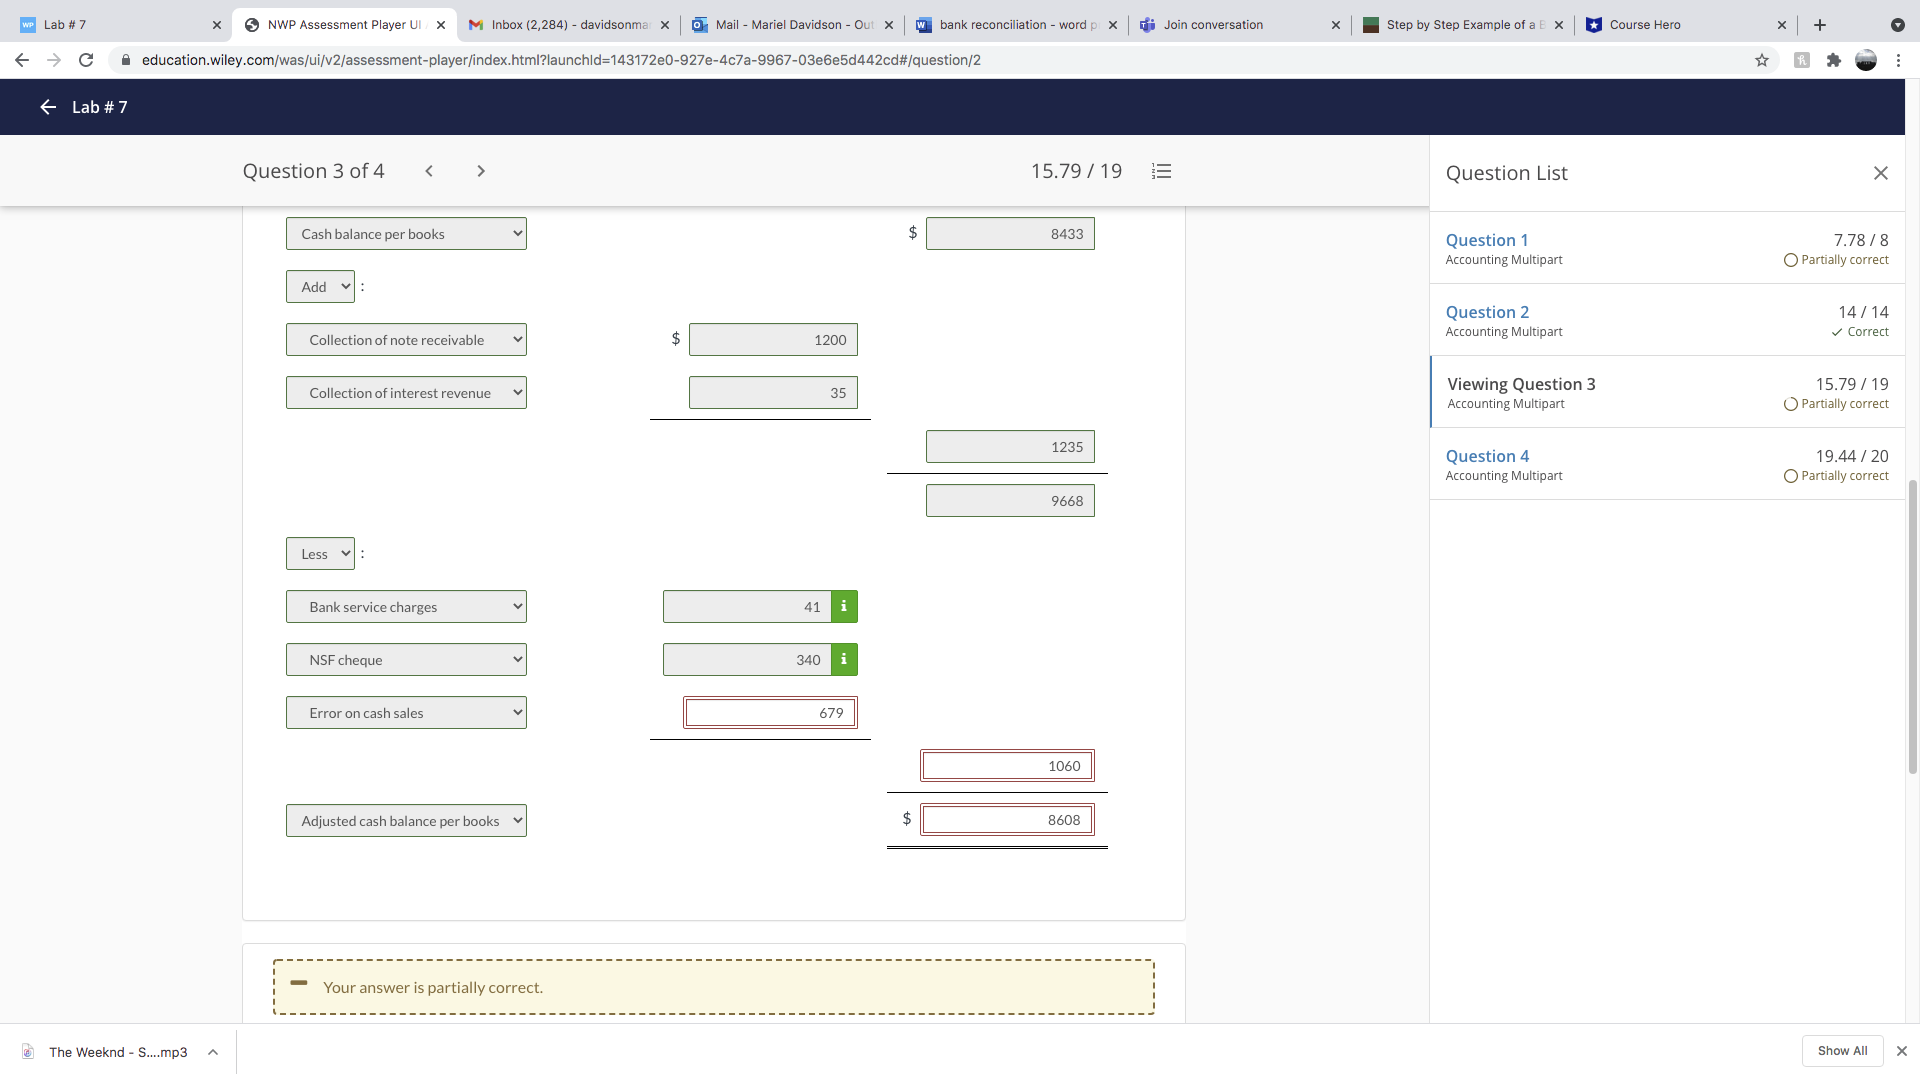The width and height of the screenshot is (1920, 1080).
Task: Switch to the Course Hero tab
Action: (1680, 24)
